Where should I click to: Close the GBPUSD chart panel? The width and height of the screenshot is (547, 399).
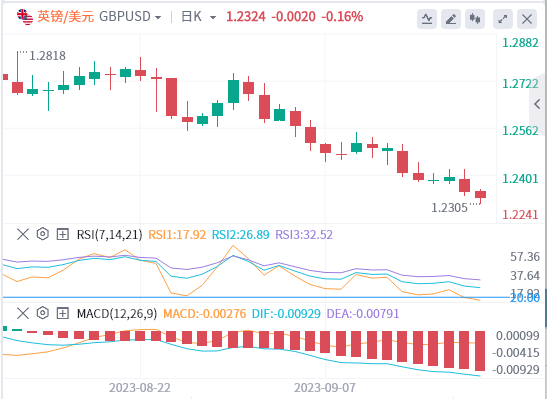click(527, 19)
